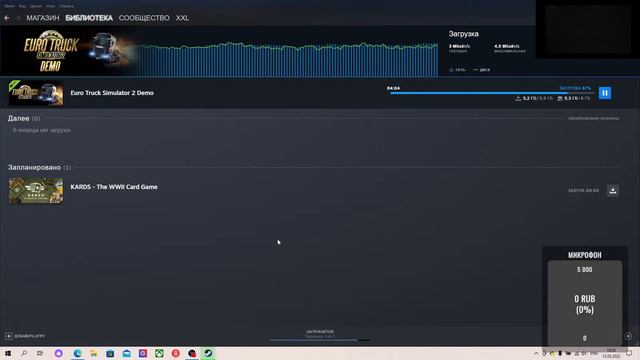640x360 pixels.
Task: Open the Windows Start menu
Action: click(8, 353)
